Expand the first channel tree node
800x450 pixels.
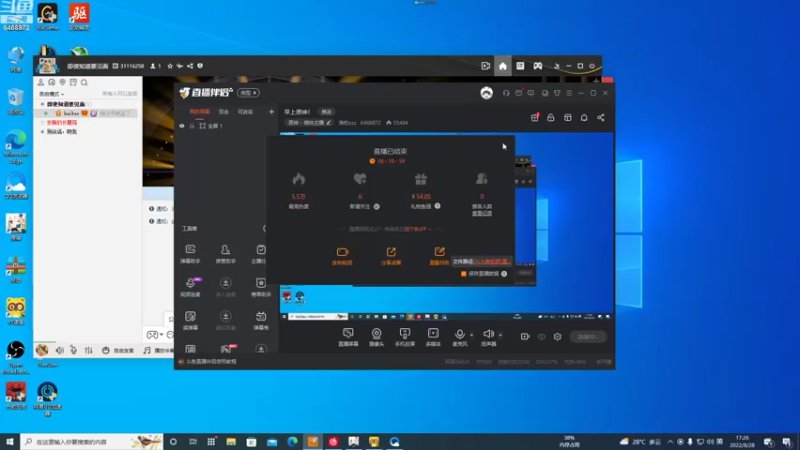(x=42, y=104)
